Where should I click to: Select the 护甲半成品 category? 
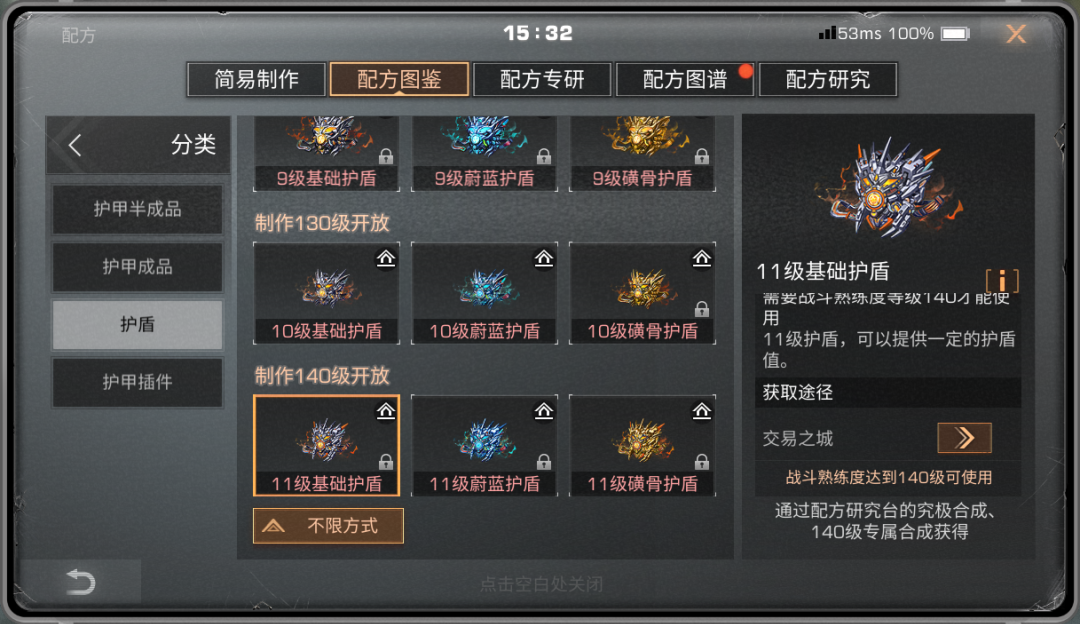coord(138,209)
